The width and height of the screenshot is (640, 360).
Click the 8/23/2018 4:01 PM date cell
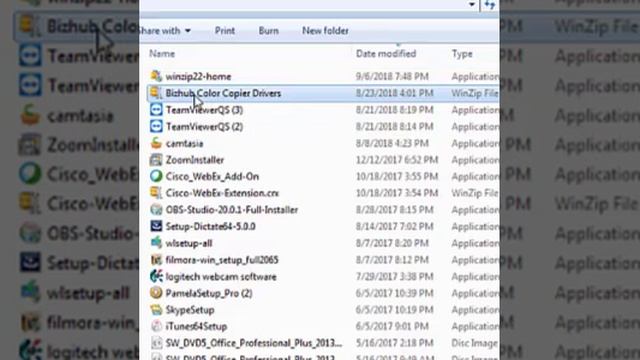pos(394,93)
